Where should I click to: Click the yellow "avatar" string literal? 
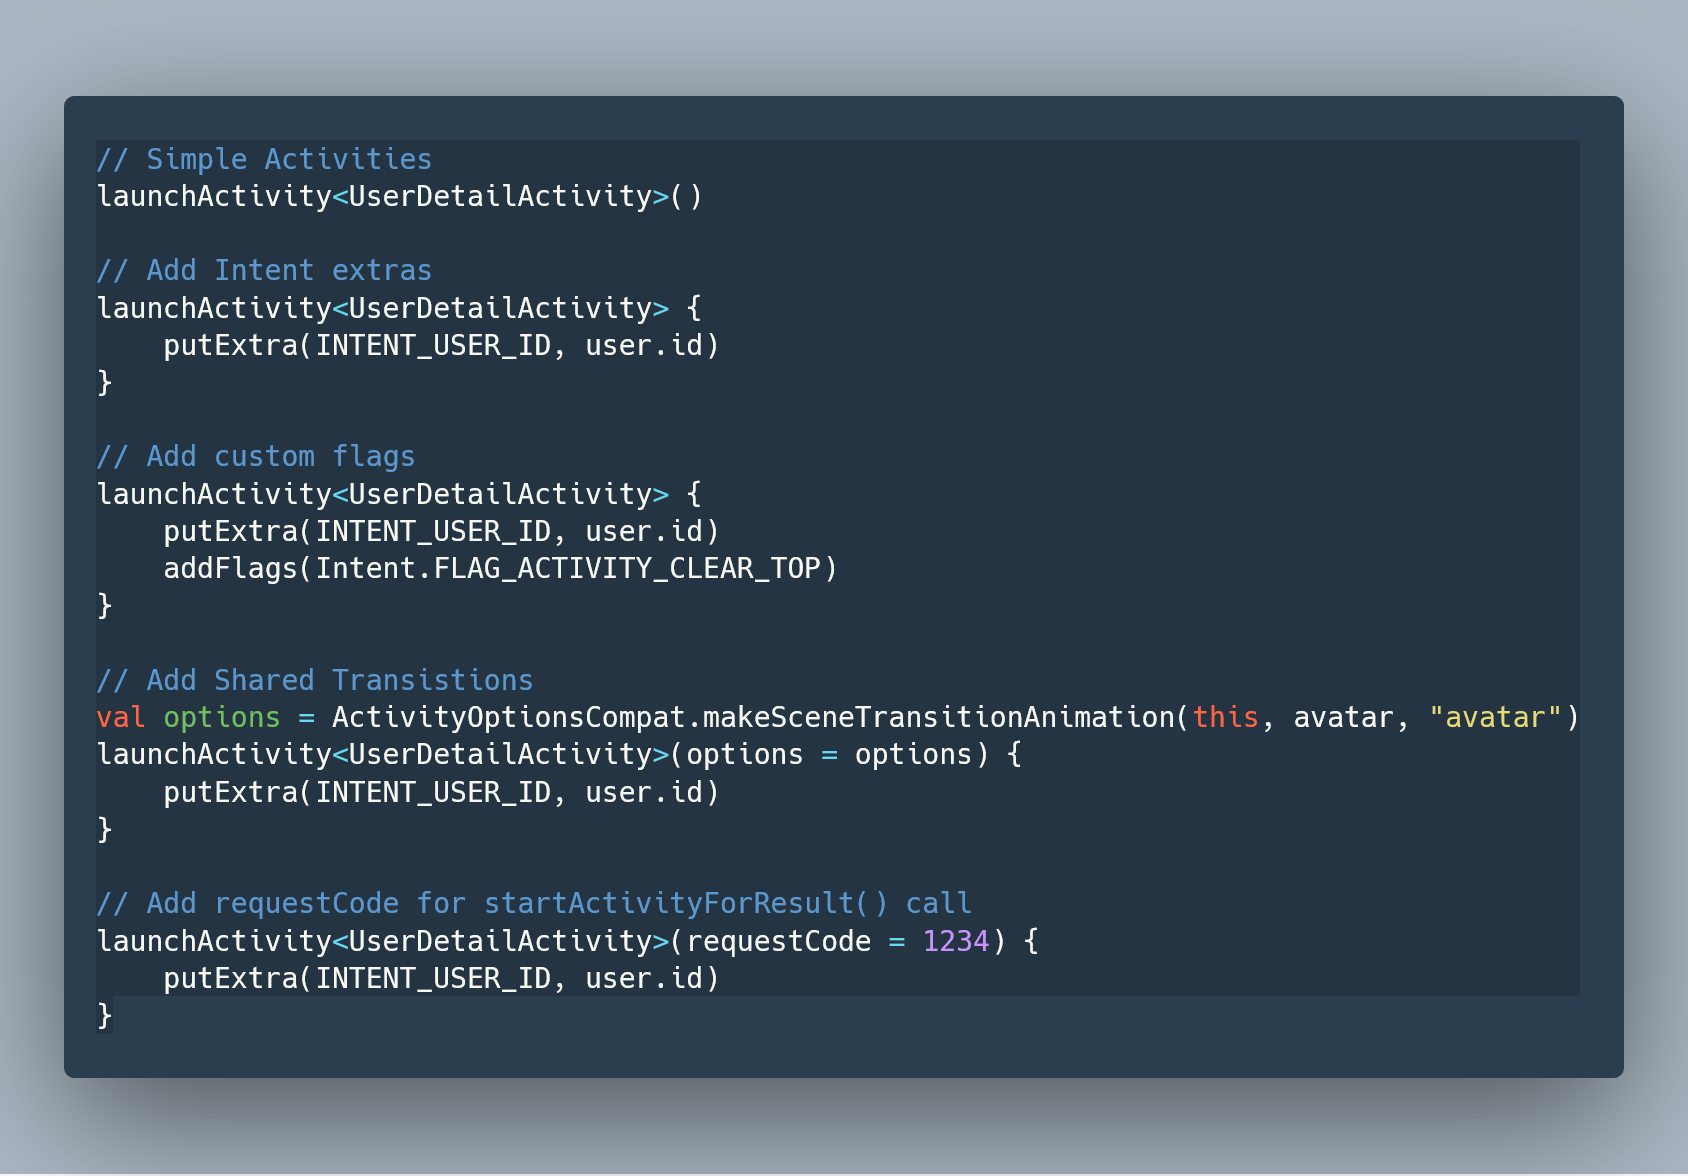[x=1495, y=717]
